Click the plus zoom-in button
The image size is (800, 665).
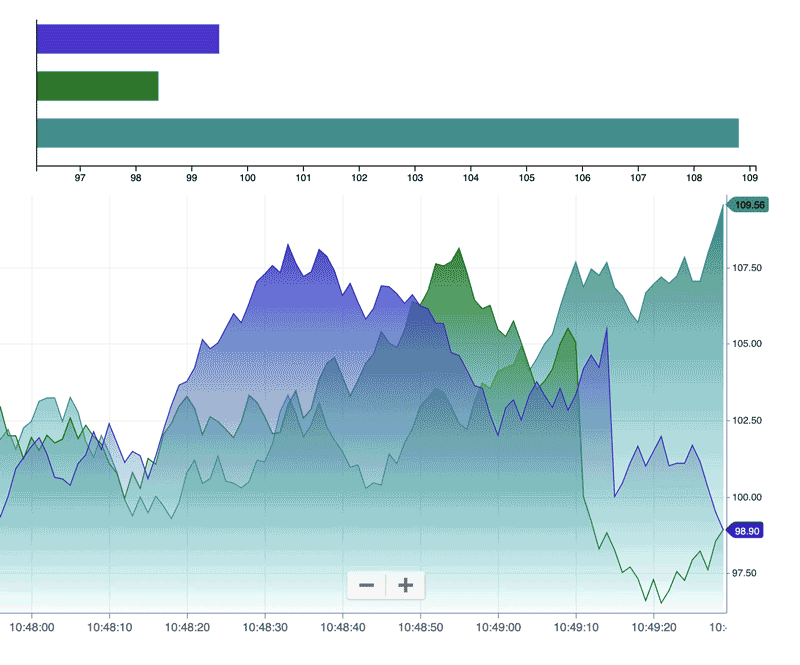pyautogui.click(x=405, y=585)
